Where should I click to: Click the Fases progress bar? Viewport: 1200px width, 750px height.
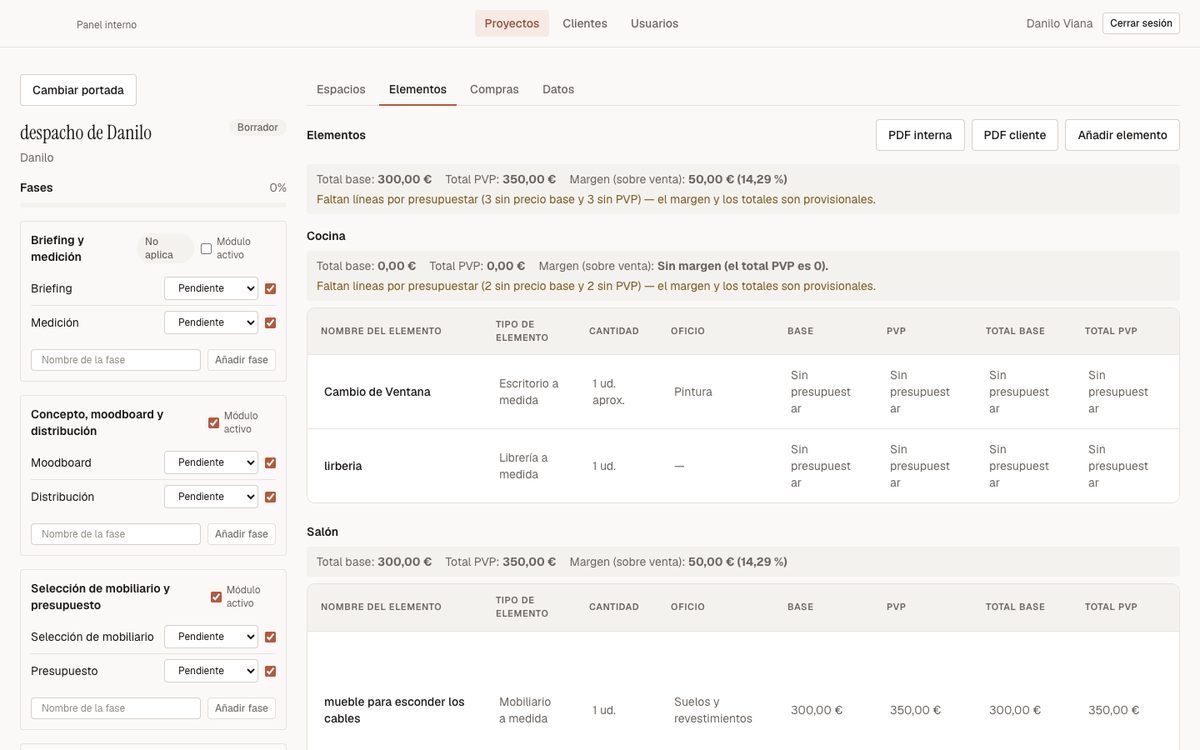153,205
